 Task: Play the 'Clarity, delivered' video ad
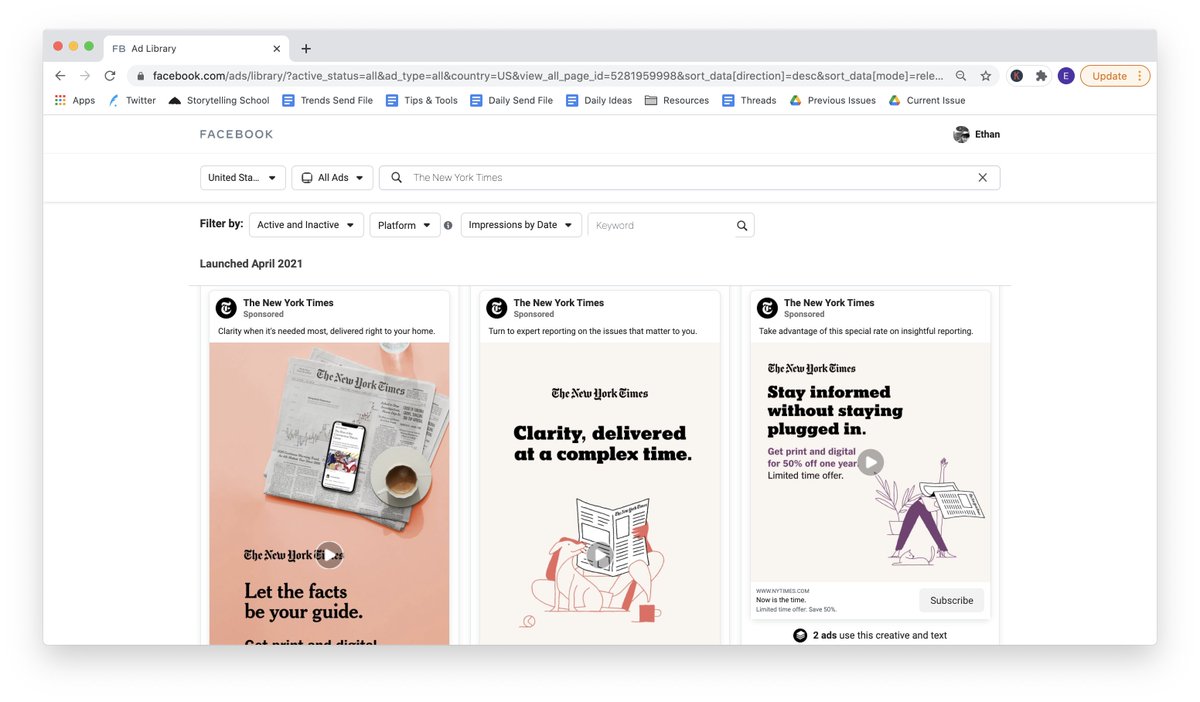(x=599, y=555)
